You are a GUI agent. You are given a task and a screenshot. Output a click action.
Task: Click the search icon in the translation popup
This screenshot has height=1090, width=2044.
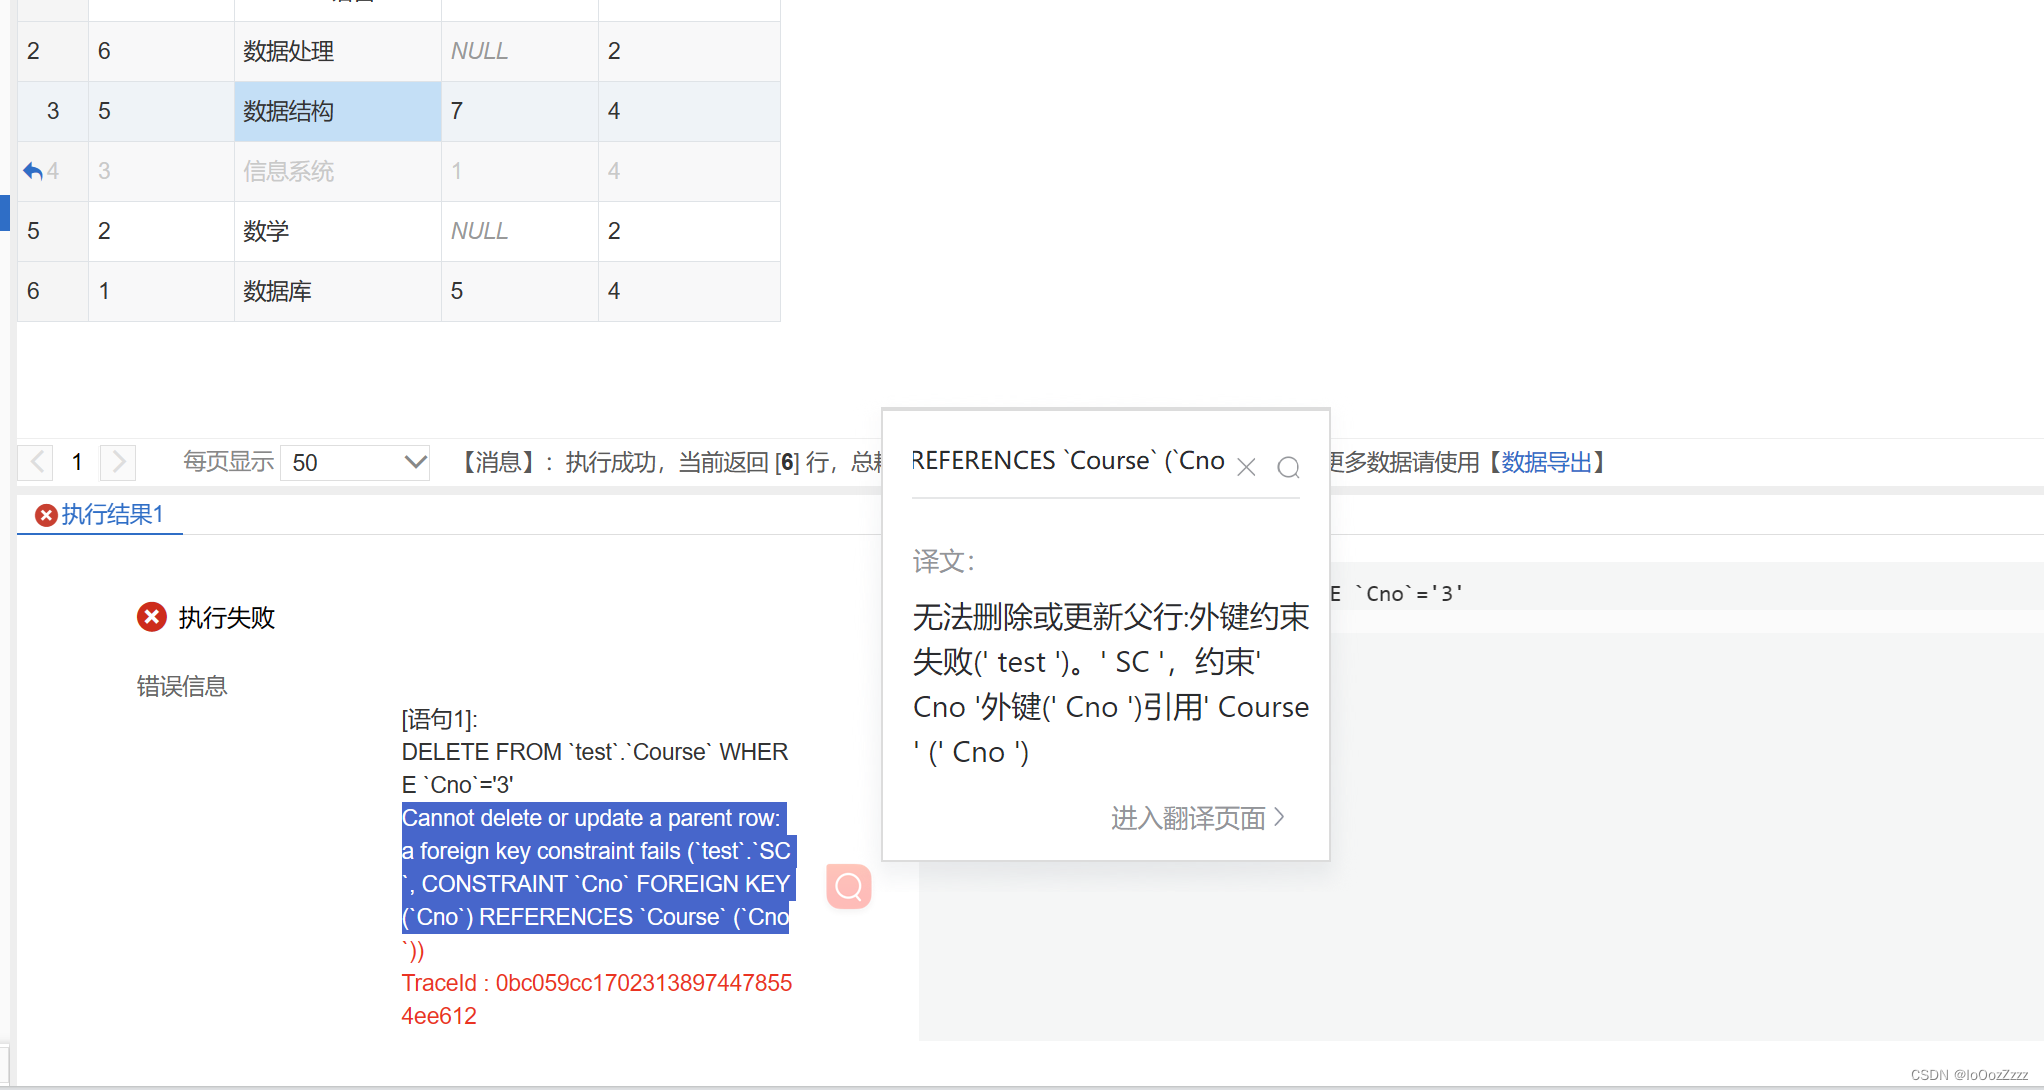pos(1288,467)
